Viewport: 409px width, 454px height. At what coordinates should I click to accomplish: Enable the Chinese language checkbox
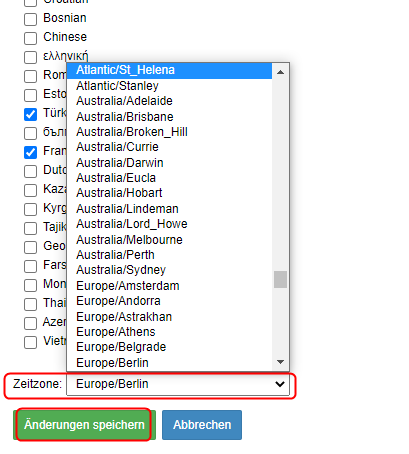tap(30, 38)
